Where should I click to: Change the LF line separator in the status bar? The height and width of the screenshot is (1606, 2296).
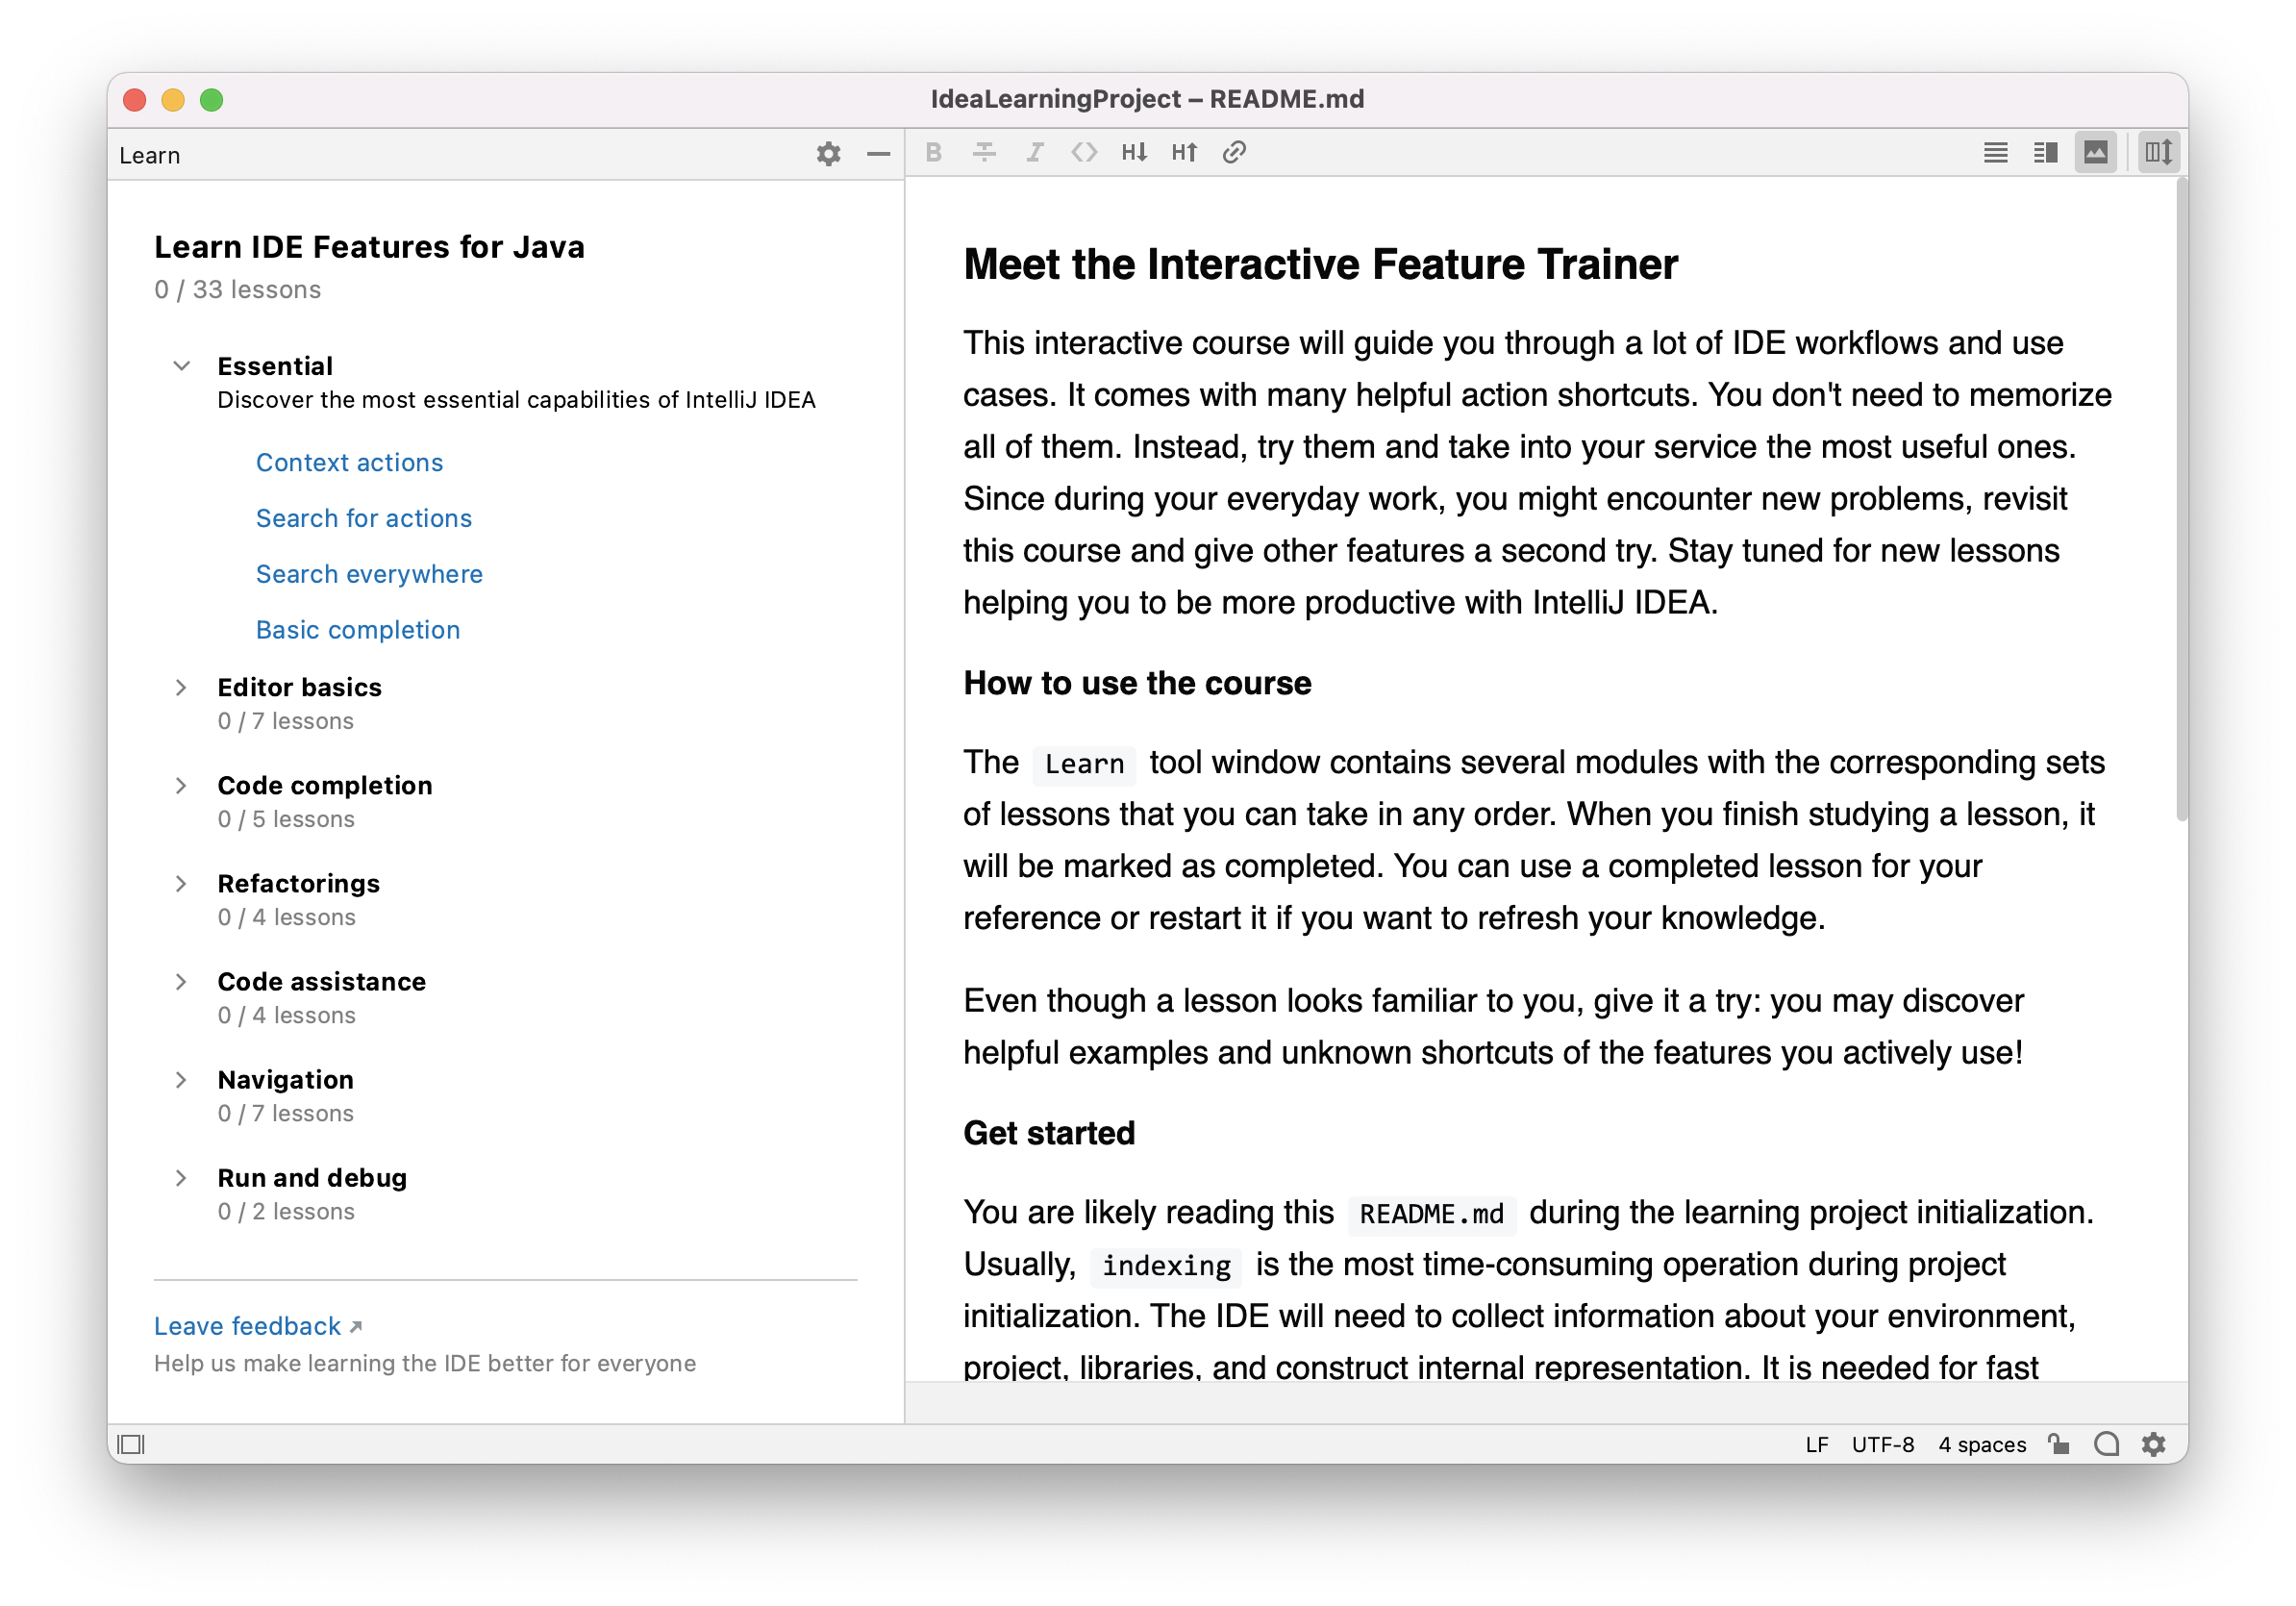pyautogui.click(x=1817, y=1444)
